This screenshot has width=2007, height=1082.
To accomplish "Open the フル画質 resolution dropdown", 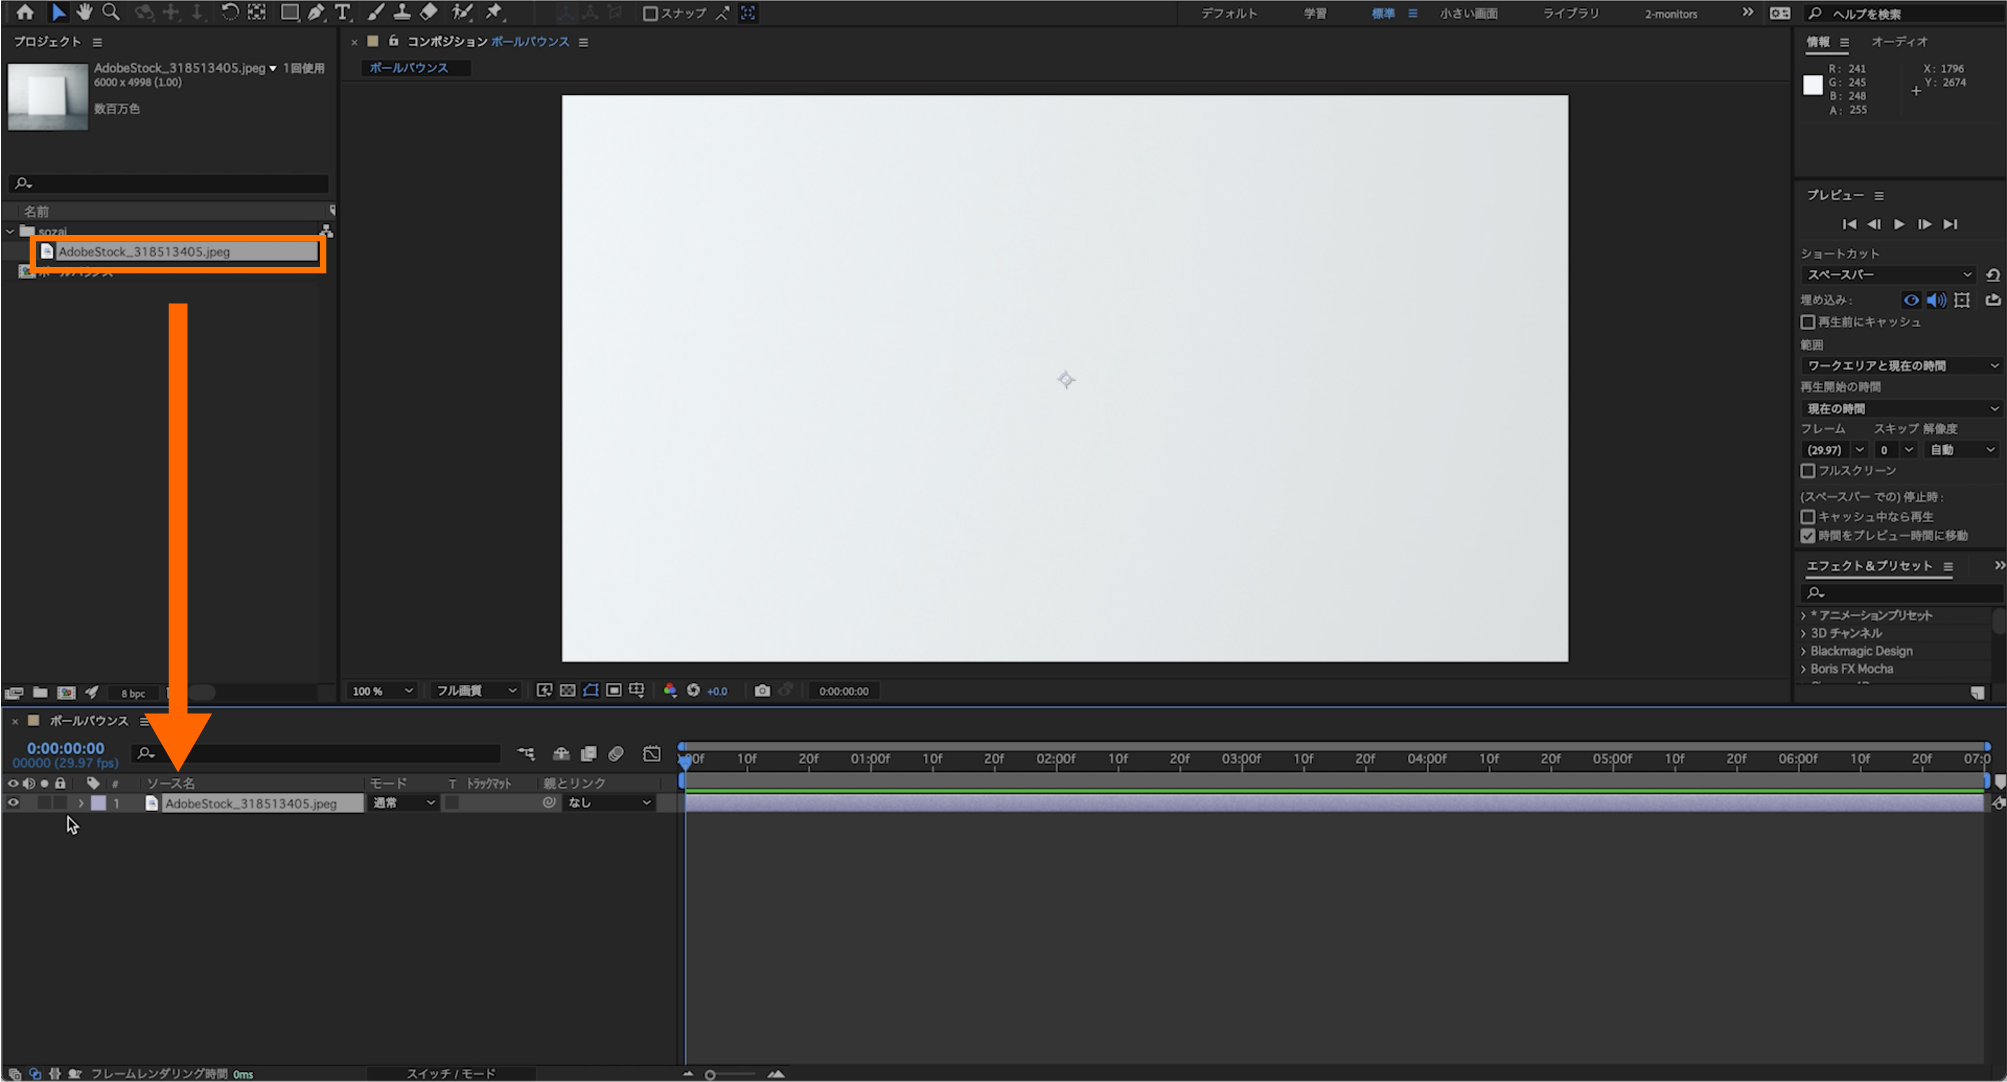I will [476, 691].
